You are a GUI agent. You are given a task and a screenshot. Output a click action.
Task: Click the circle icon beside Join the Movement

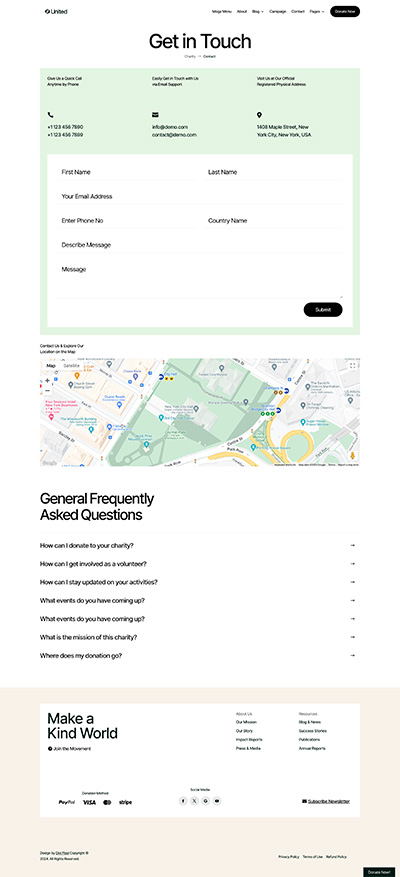(50, 748)
